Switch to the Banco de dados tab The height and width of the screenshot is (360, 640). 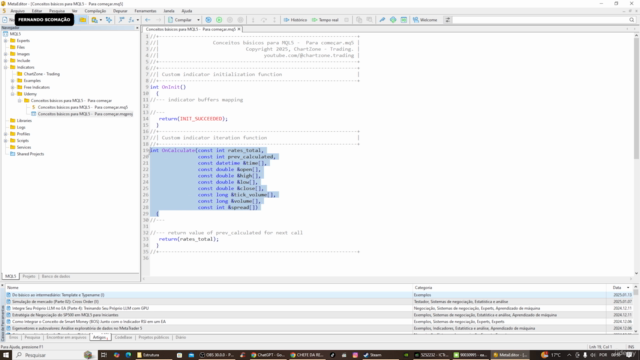coord(56,276)
